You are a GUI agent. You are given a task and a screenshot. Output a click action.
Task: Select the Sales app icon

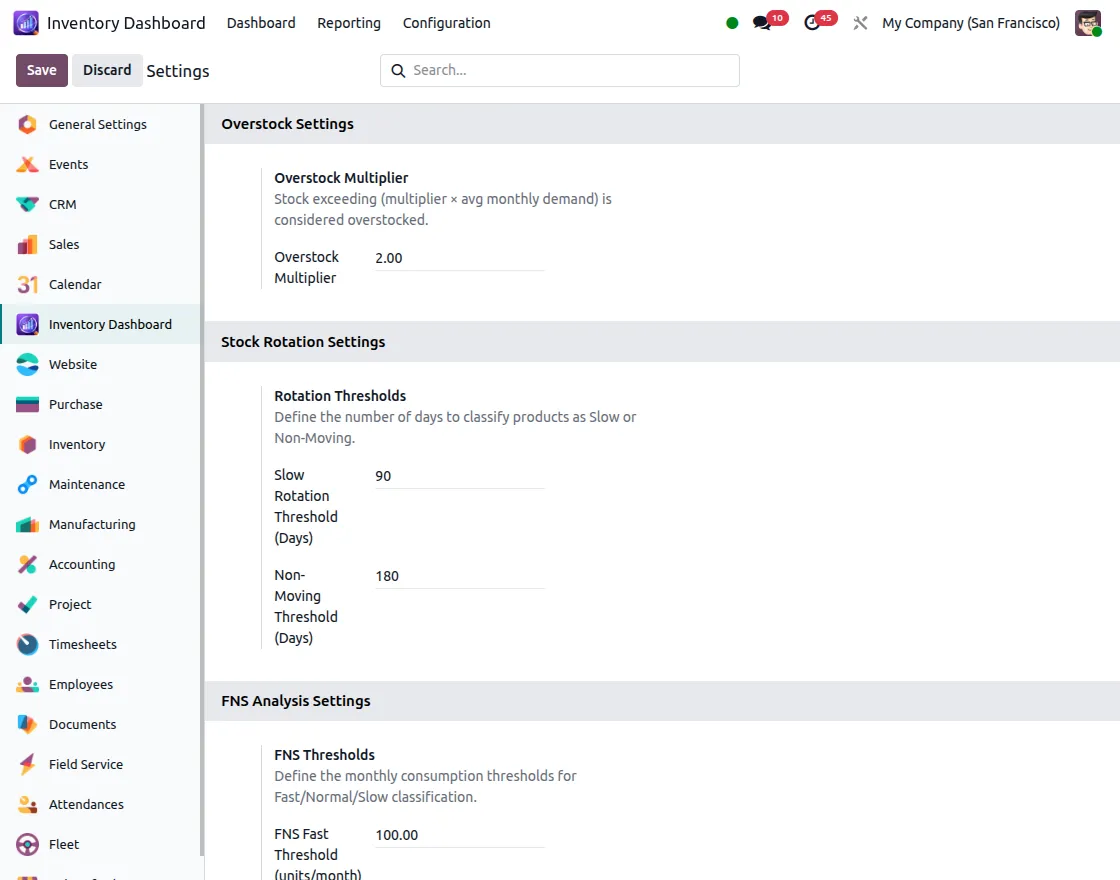[x=64, y=244]
